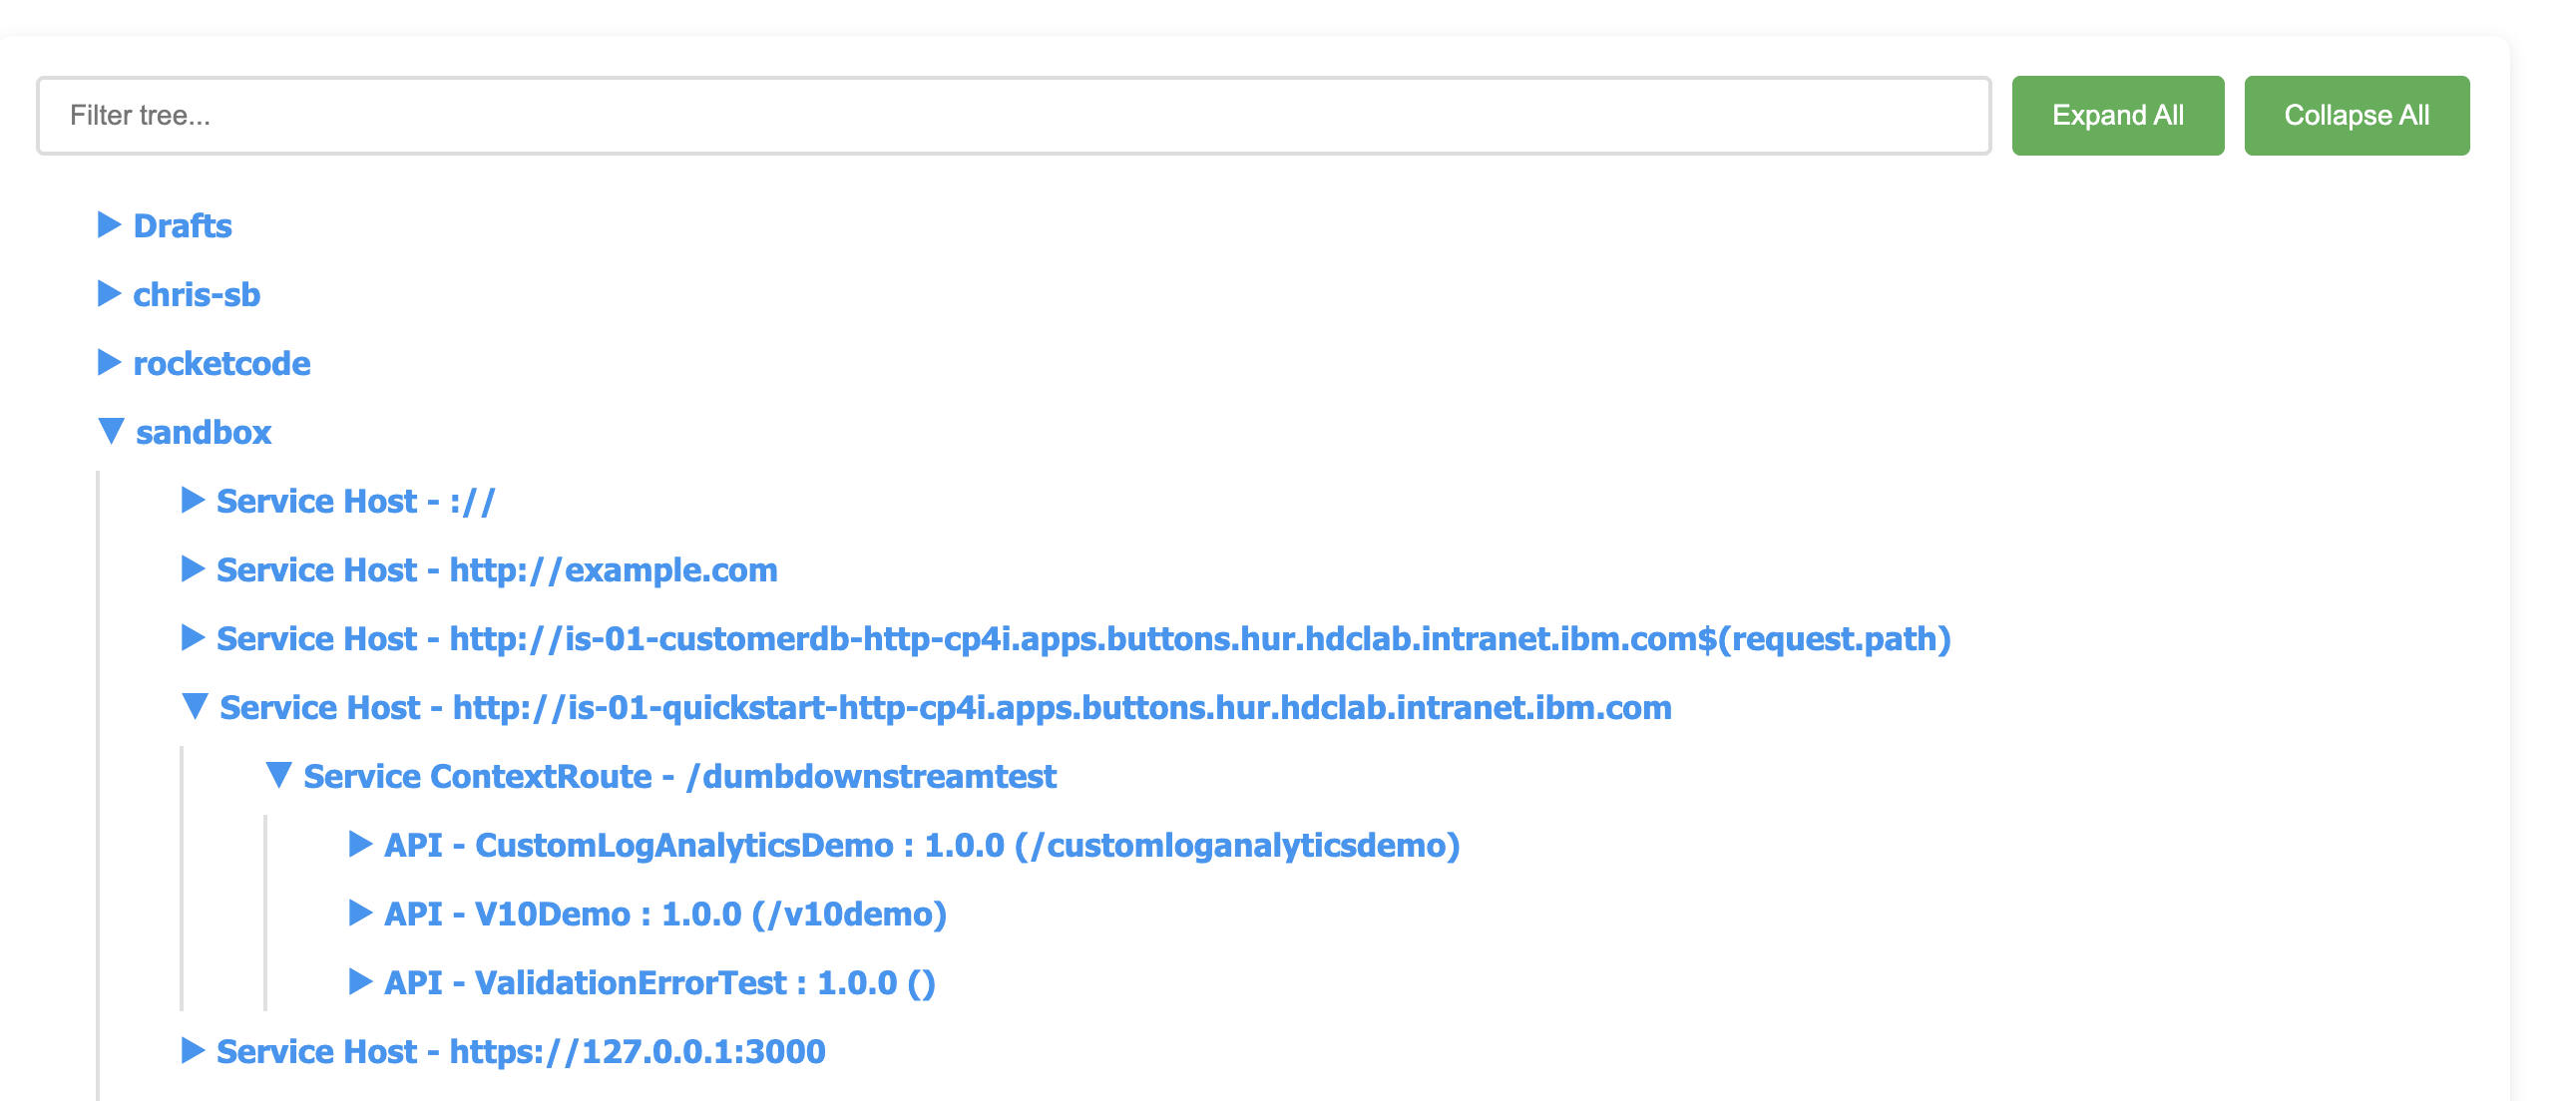This screenshot has height=1101, width=2576.
Task: Expand customerdb Service Host arrow
Action: coord(192,638)
